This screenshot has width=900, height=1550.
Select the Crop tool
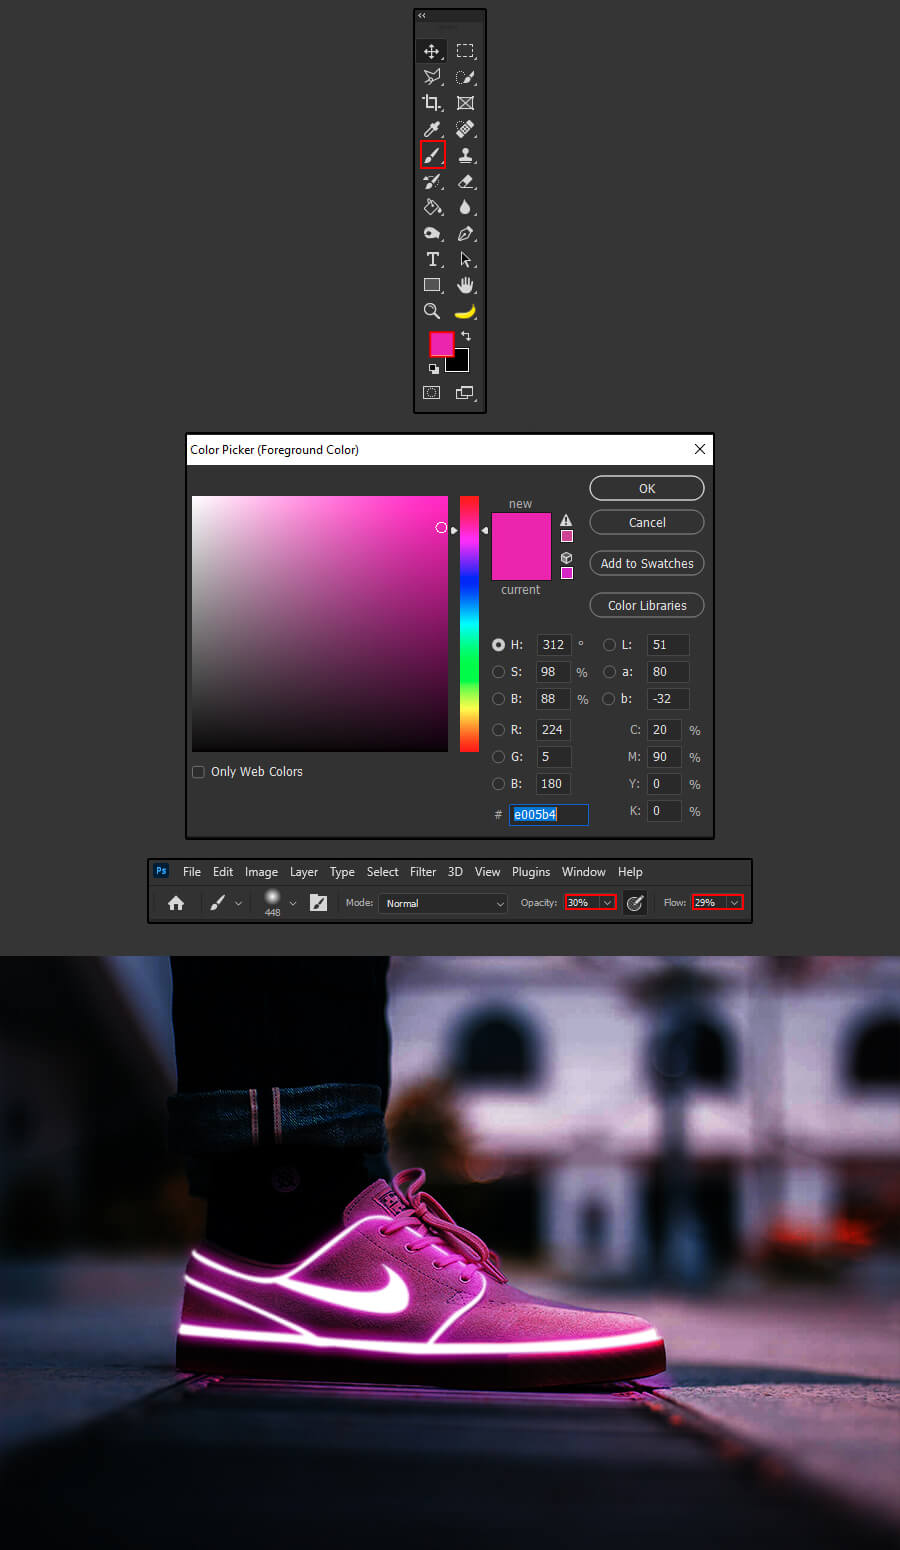tap(431, 103)
